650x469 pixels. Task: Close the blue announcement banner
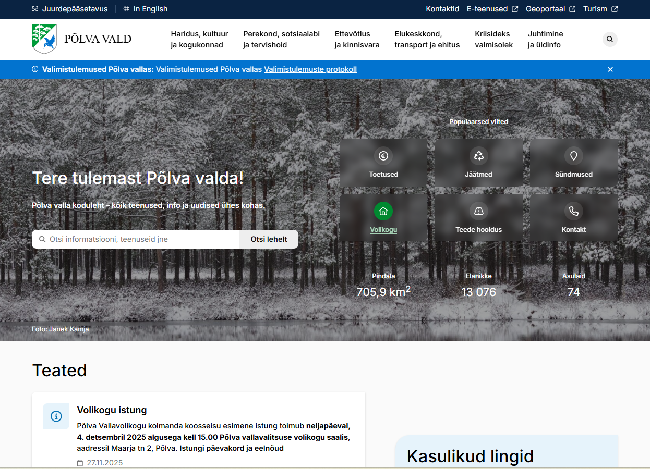click(610, 69)
